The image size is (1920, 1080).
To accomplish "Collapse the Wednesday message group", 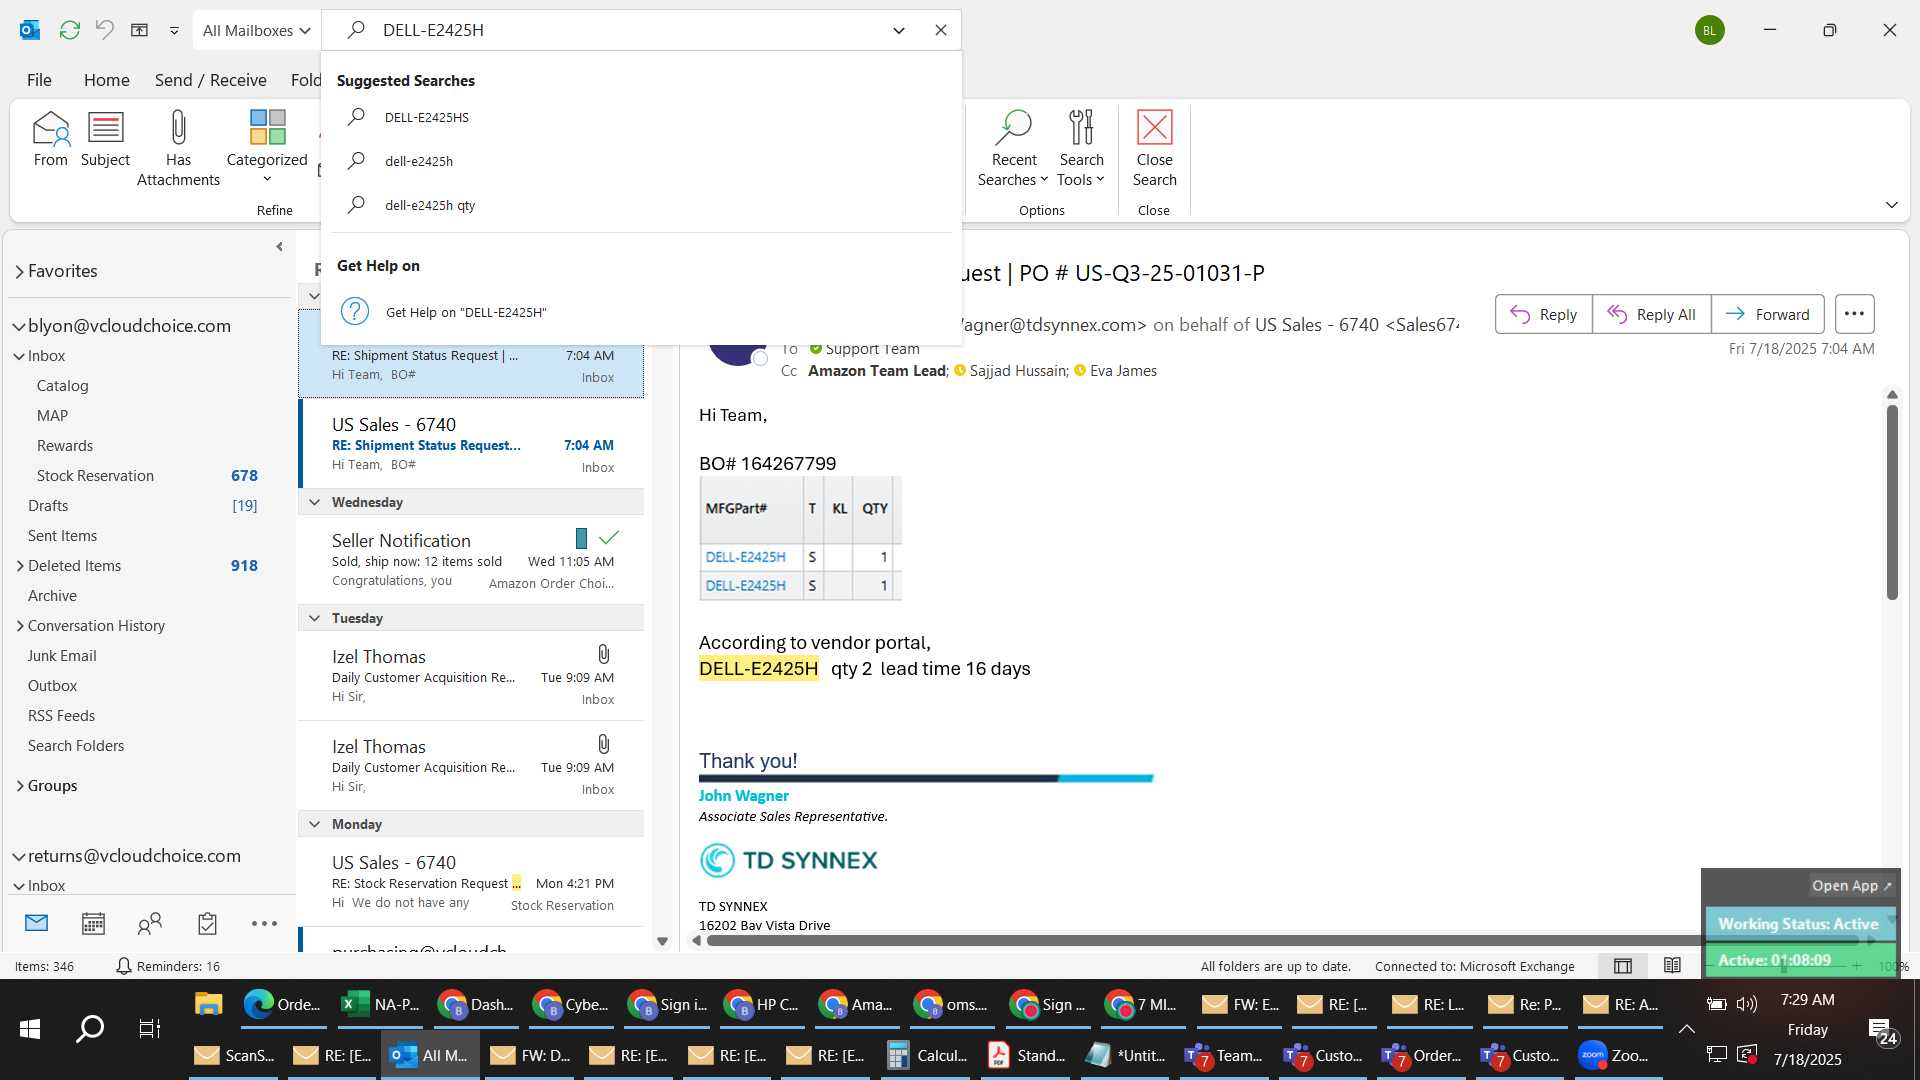I will (x=314, y=502).
